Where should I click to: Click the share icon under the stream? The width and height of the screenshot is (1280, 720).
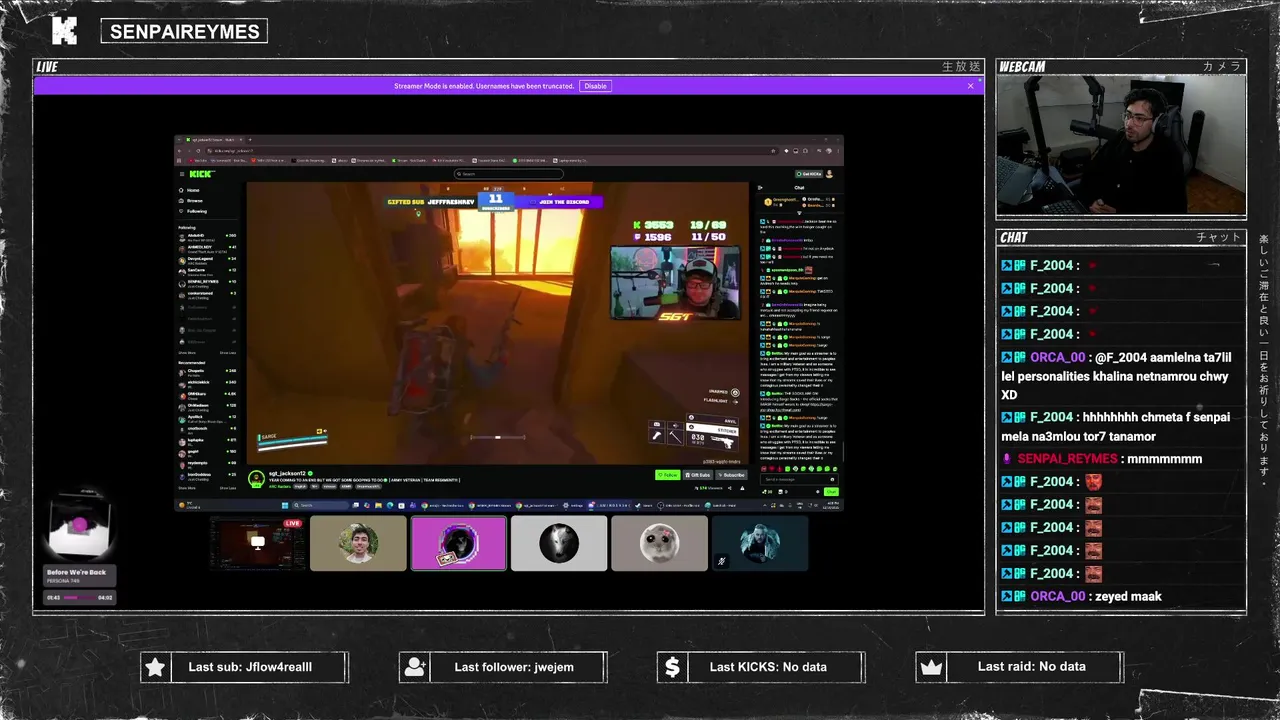730,488
